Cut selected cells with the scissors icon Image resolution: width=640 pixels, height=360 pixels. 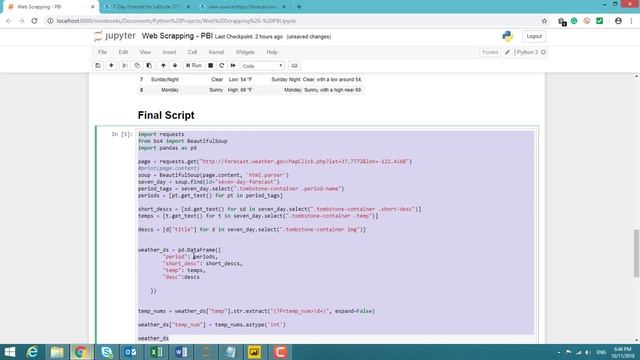[124, 66]
